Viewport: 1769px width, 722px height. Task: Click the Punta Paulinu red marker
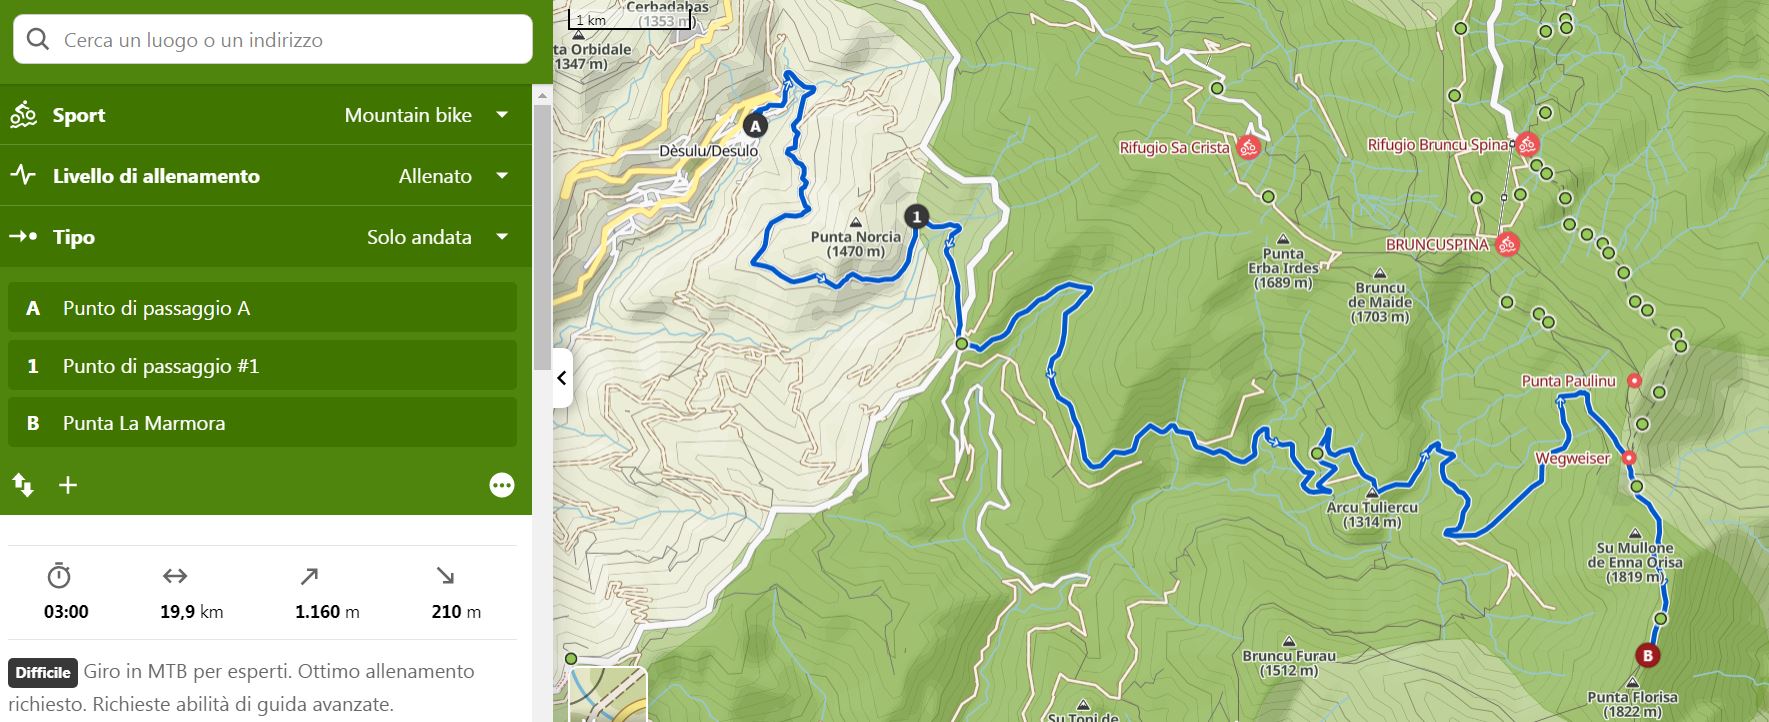(x=1634, y=381)
